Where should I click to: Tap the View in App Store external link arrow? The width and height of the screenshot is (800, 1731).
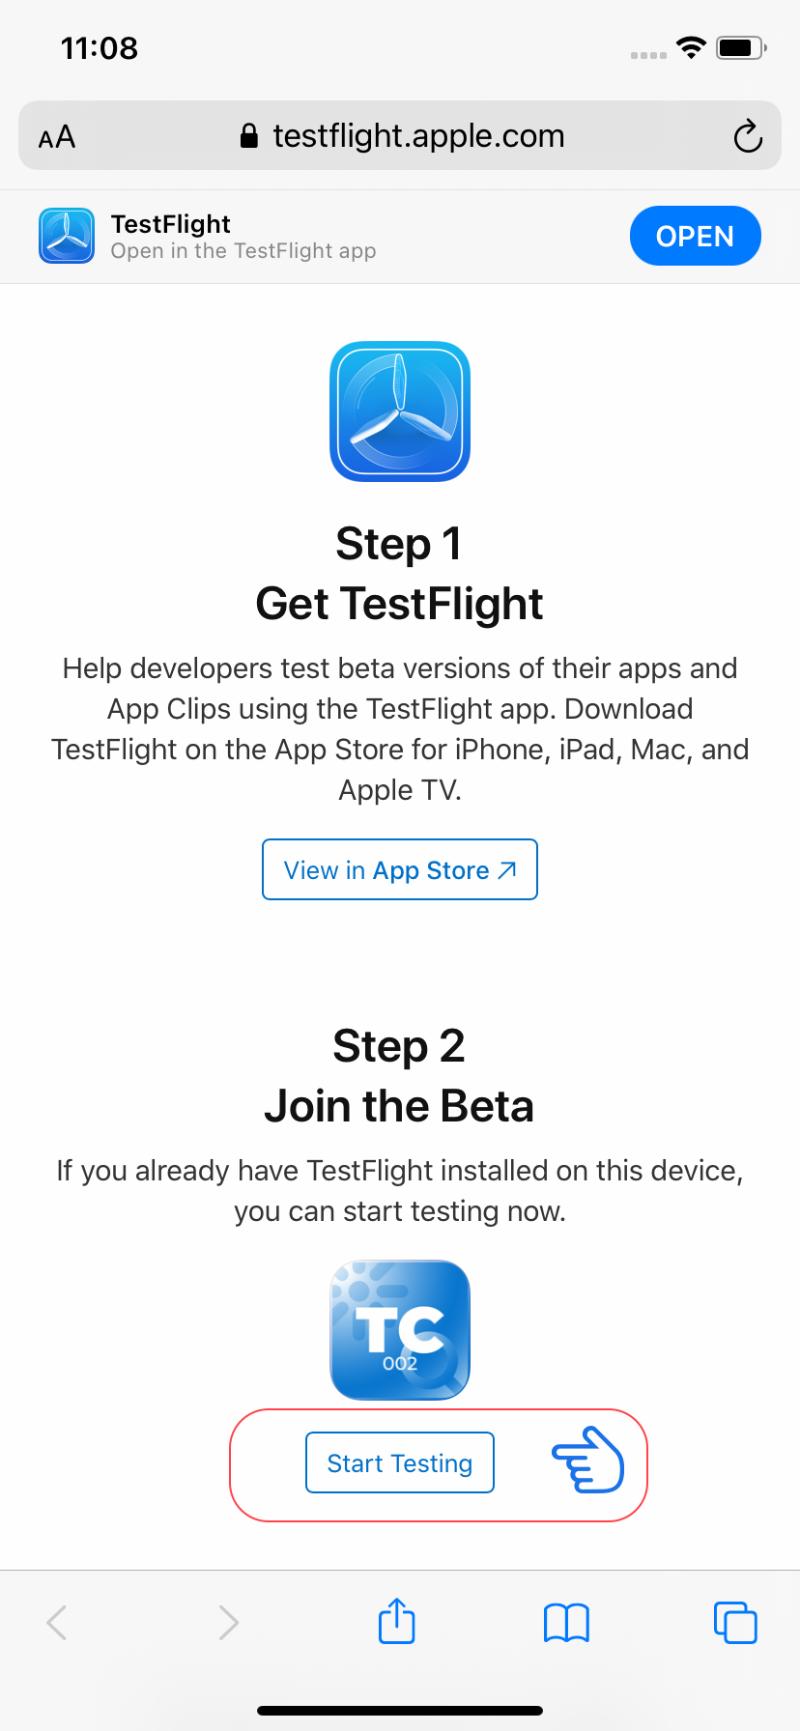tap(506, 869)
